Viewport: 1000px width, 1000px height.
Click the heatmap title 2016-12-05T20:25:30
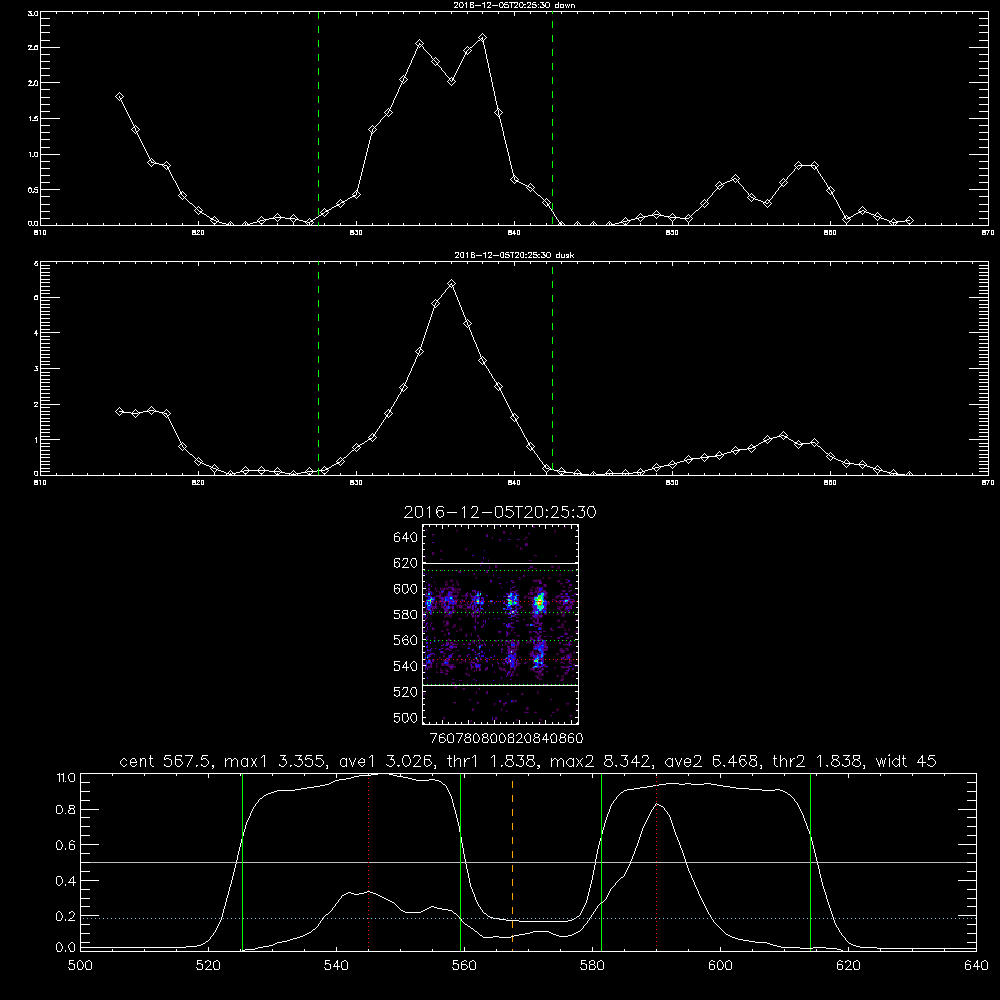pyautogui.click(x=500, y=512)
